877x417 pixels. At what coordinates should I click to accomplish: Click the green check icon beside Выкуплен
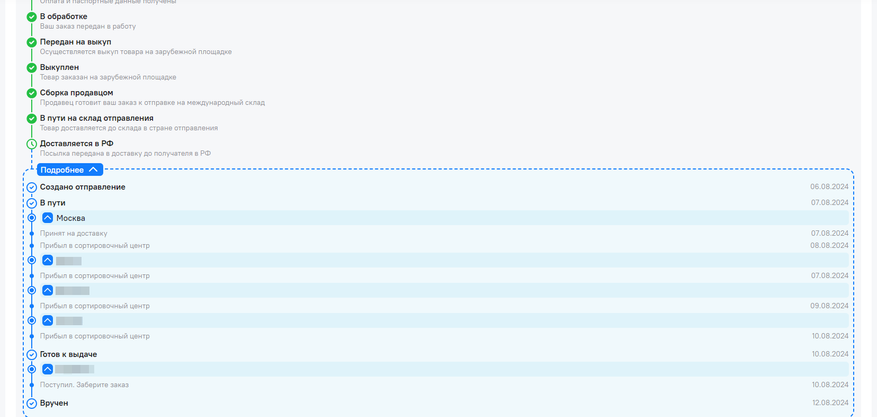32,68
